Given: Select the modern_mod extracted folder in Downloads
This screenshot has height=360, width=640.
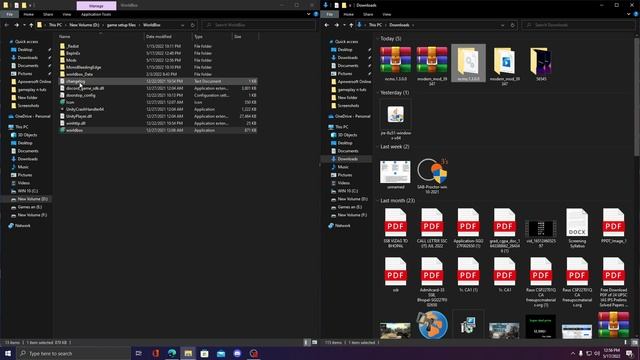Looking at the screenshot, I should coord(504,65).
